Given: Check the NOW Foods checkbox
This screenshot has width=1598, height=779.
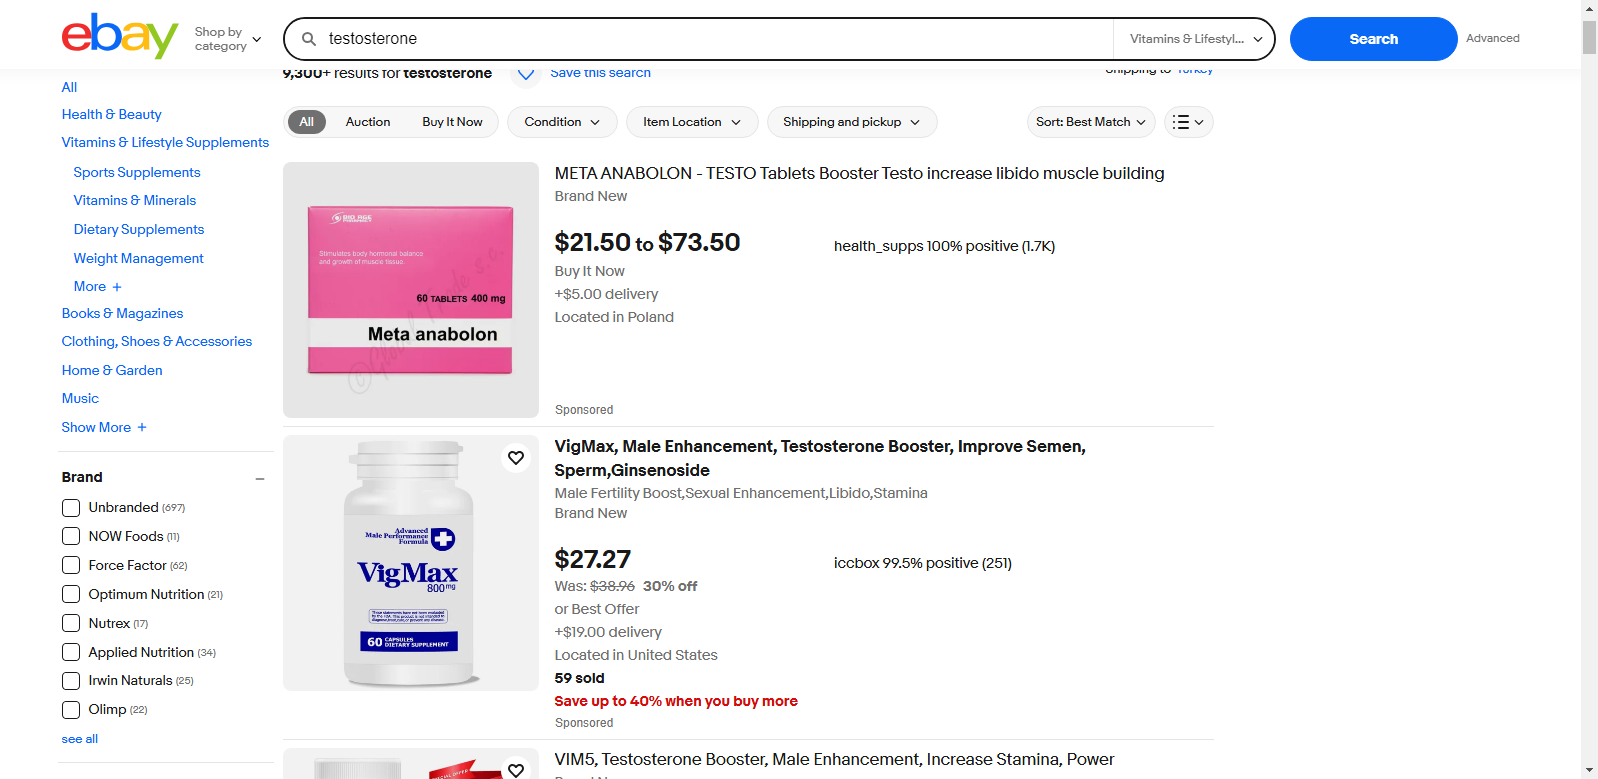Looking at the screenshot, I should [71, 537].
